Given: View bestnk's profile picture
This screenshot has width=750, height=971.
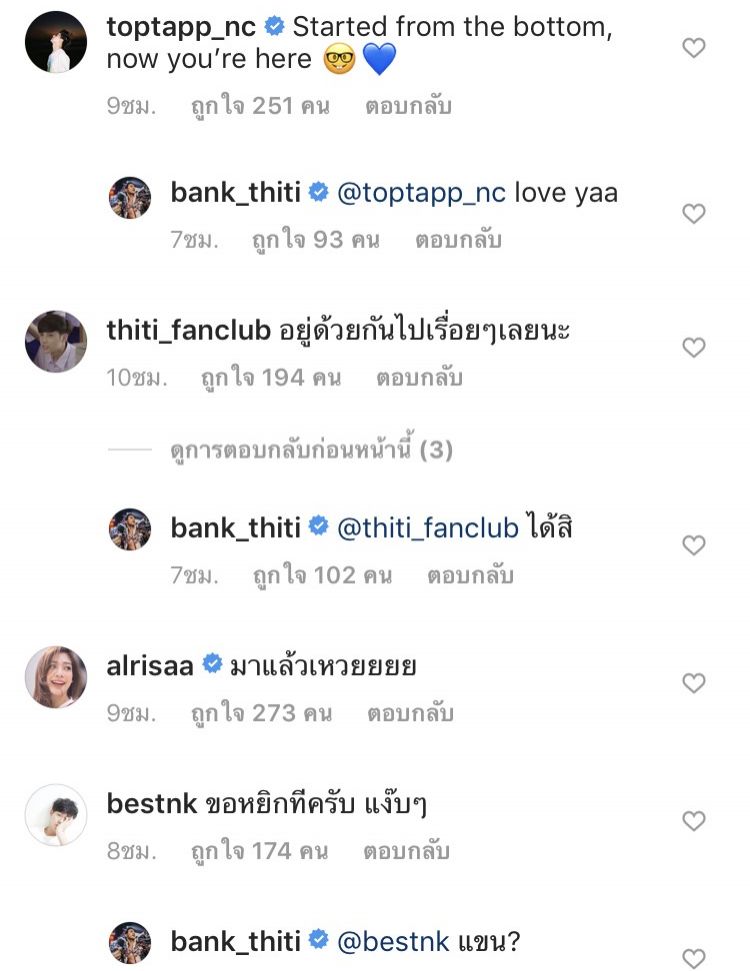Looking at the screenshot, I should pyautogui.click(x=55, y=815).
